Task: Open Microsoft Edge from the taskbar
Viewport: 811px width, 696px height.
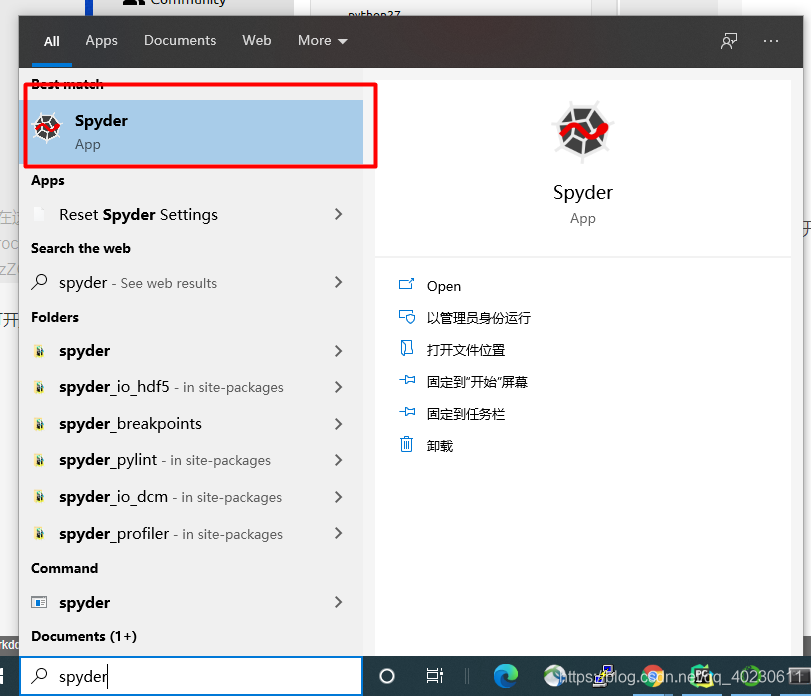Action: pos(505,676)
